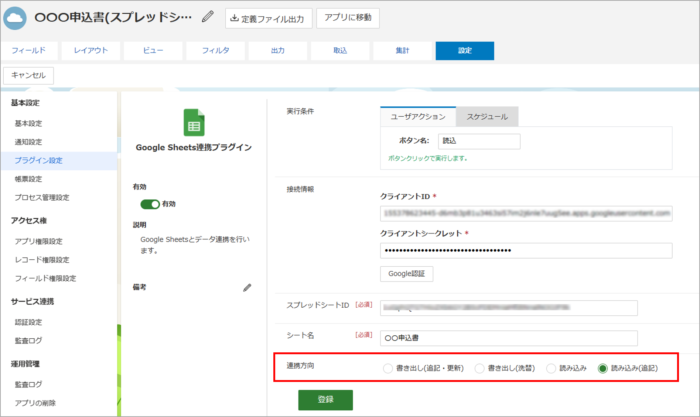
Task: Click the green 登録 button
Action: coord(325,400)
